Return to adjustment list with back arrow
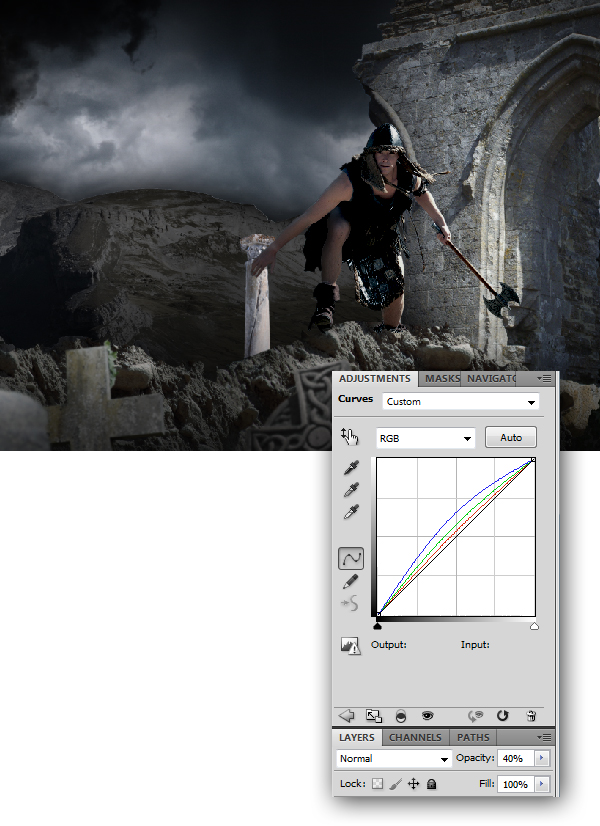 coord(347,715)
